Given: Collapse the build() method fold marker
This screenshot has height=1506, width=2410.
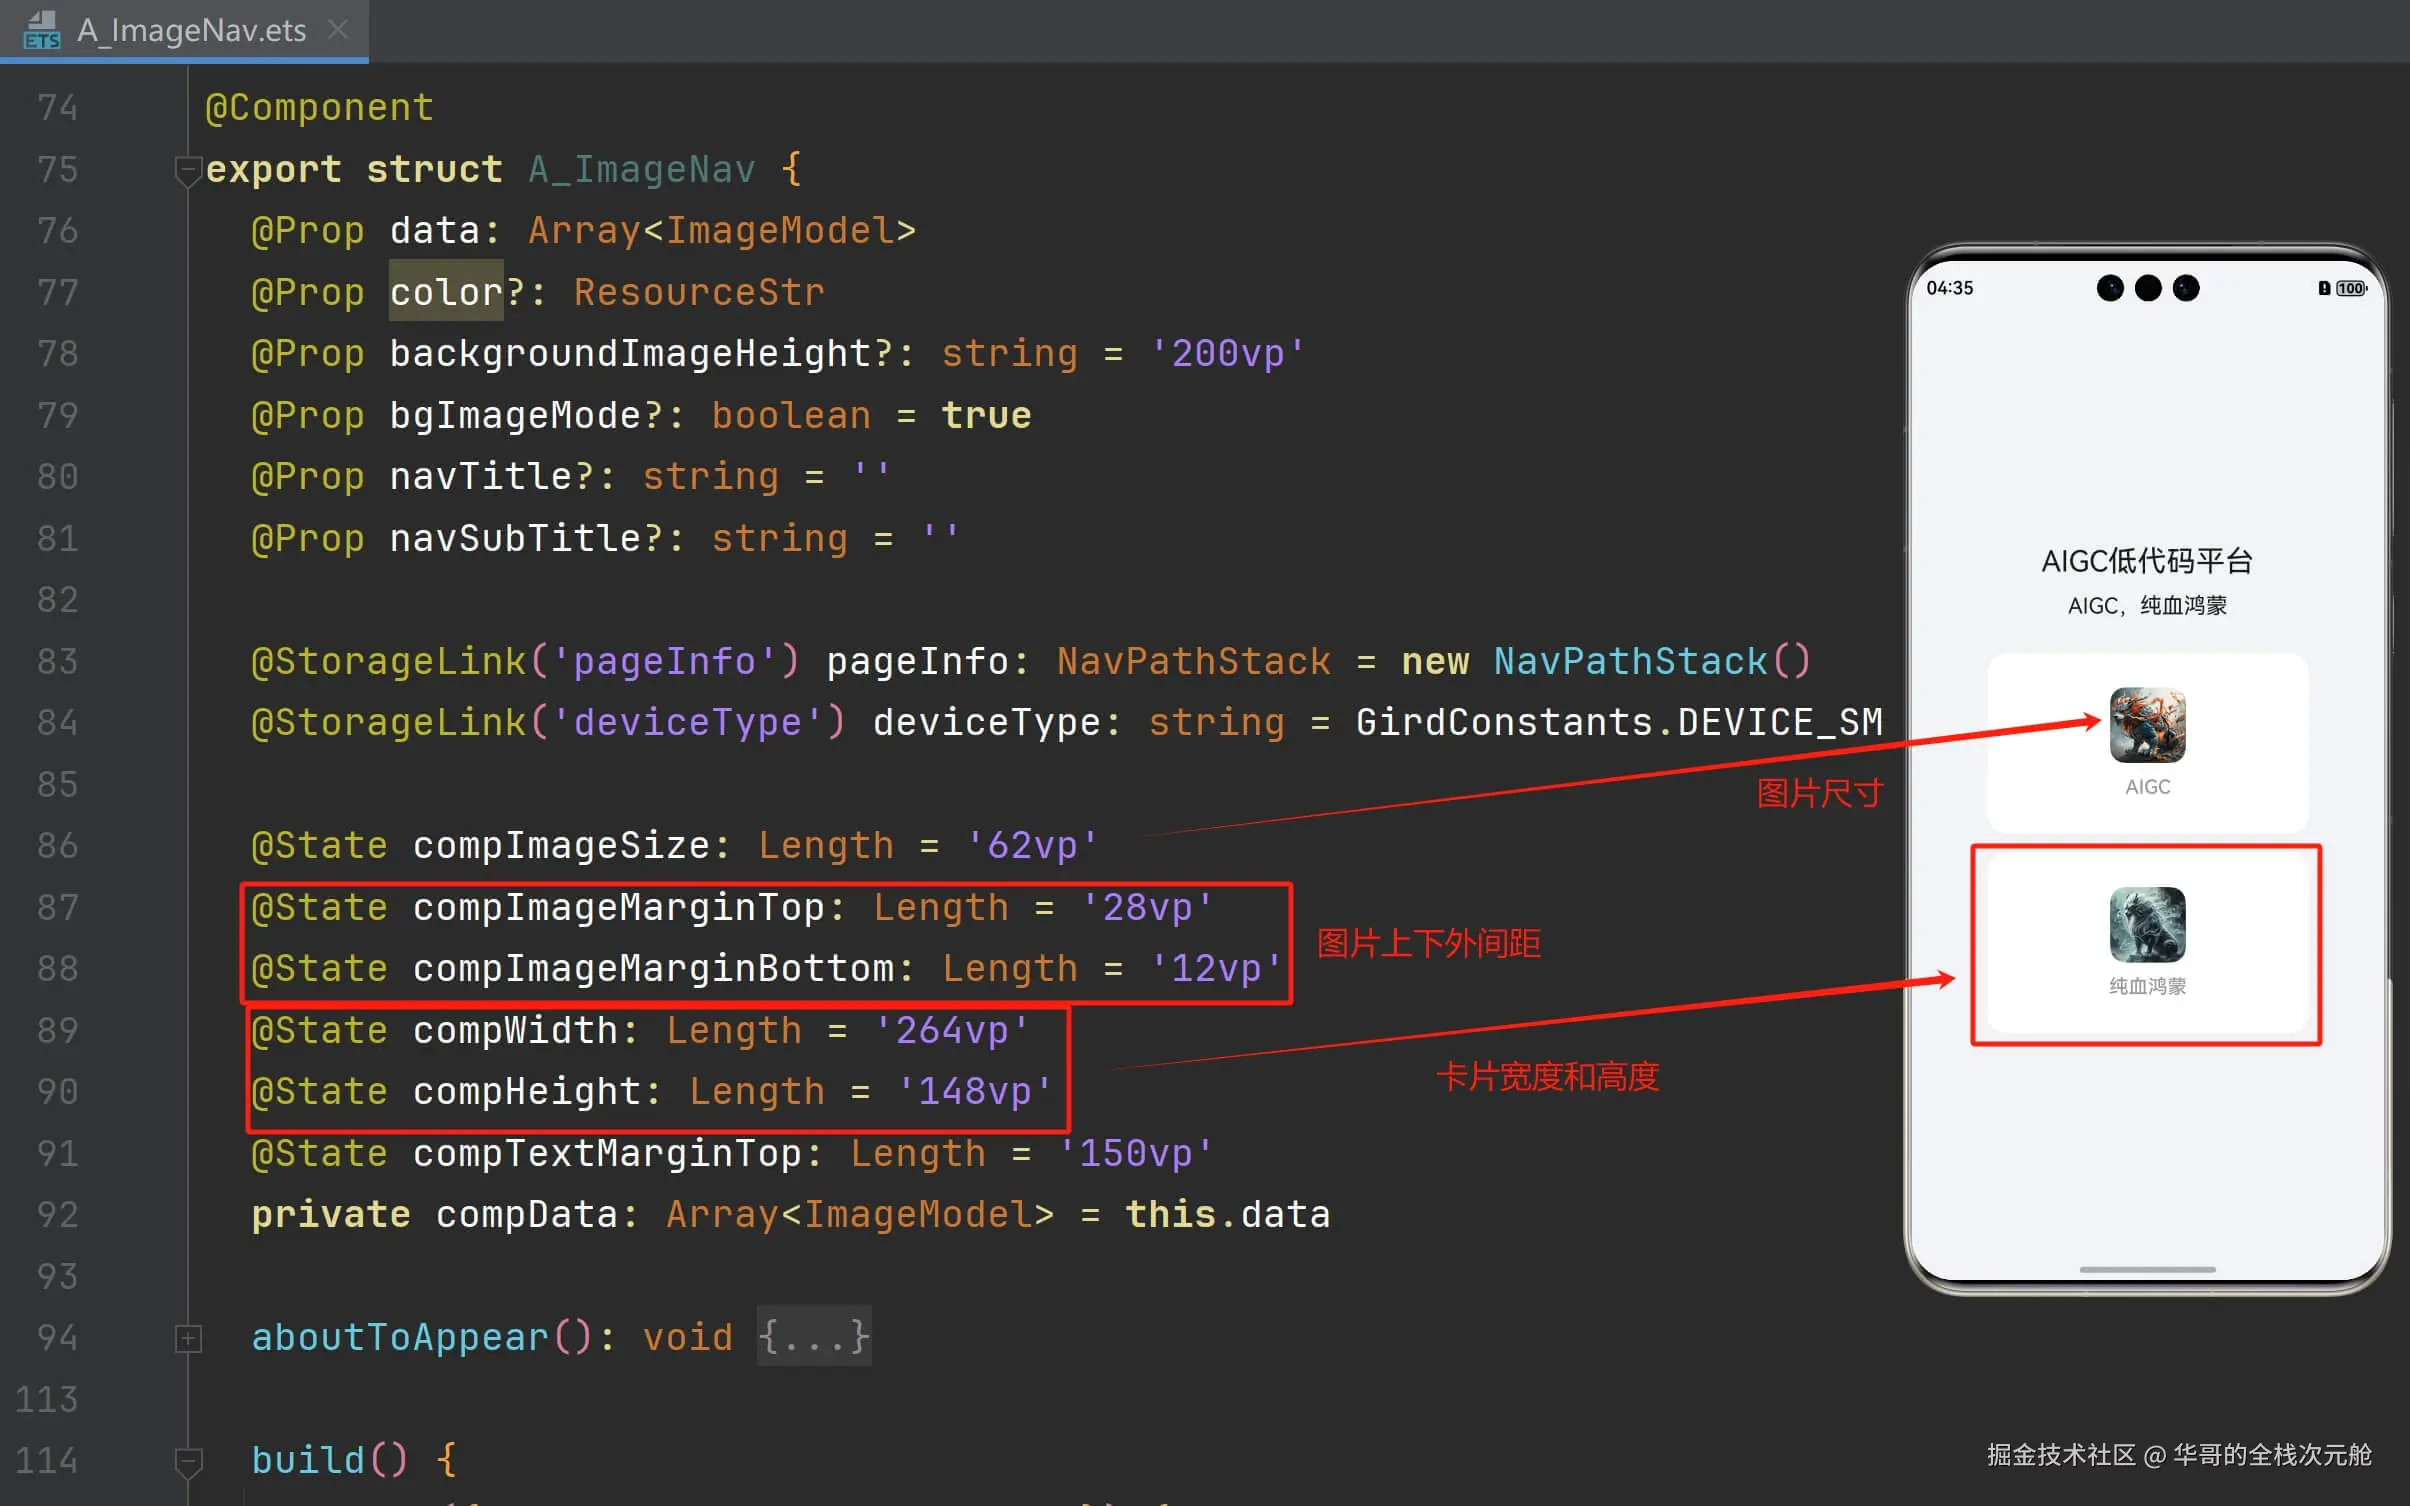Looking at the screenshot, I should coord(188,1461).
